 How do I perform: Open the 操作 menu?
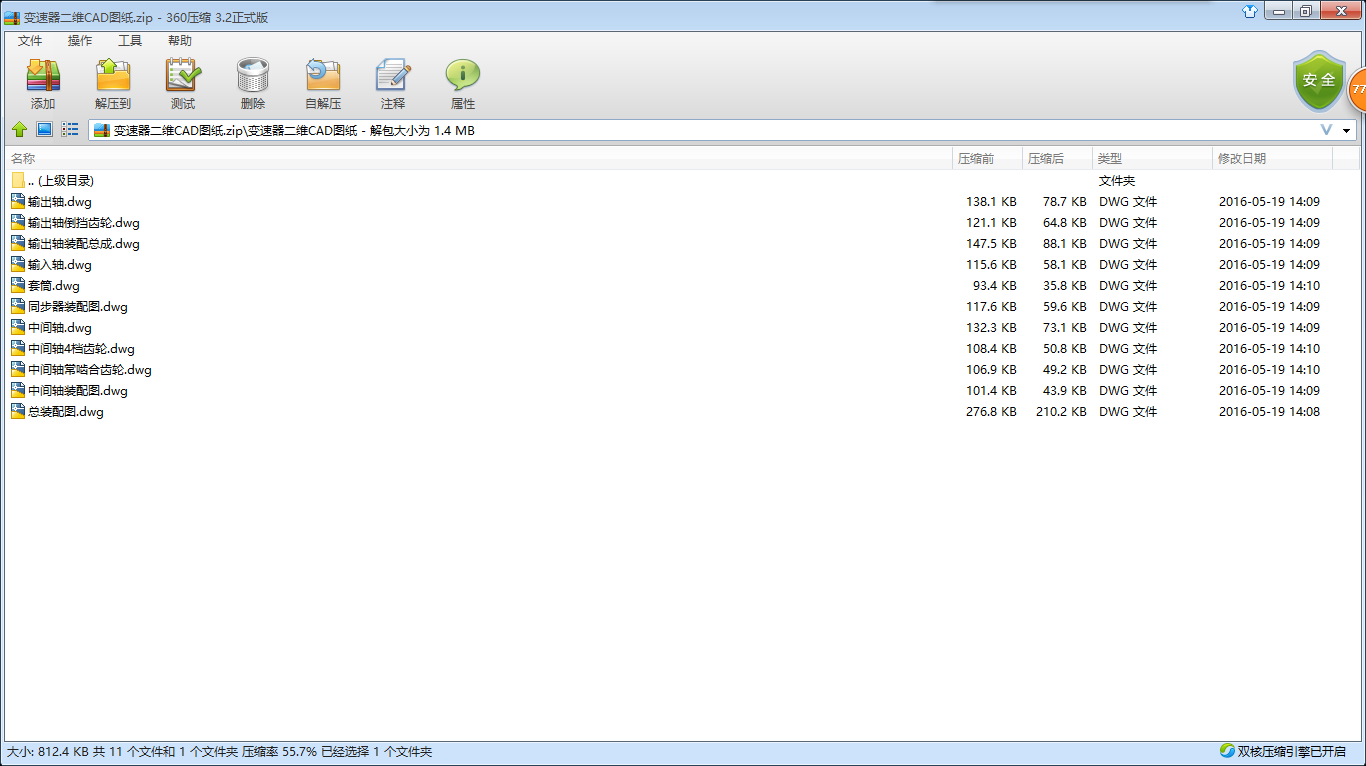[x=80, y=41]
